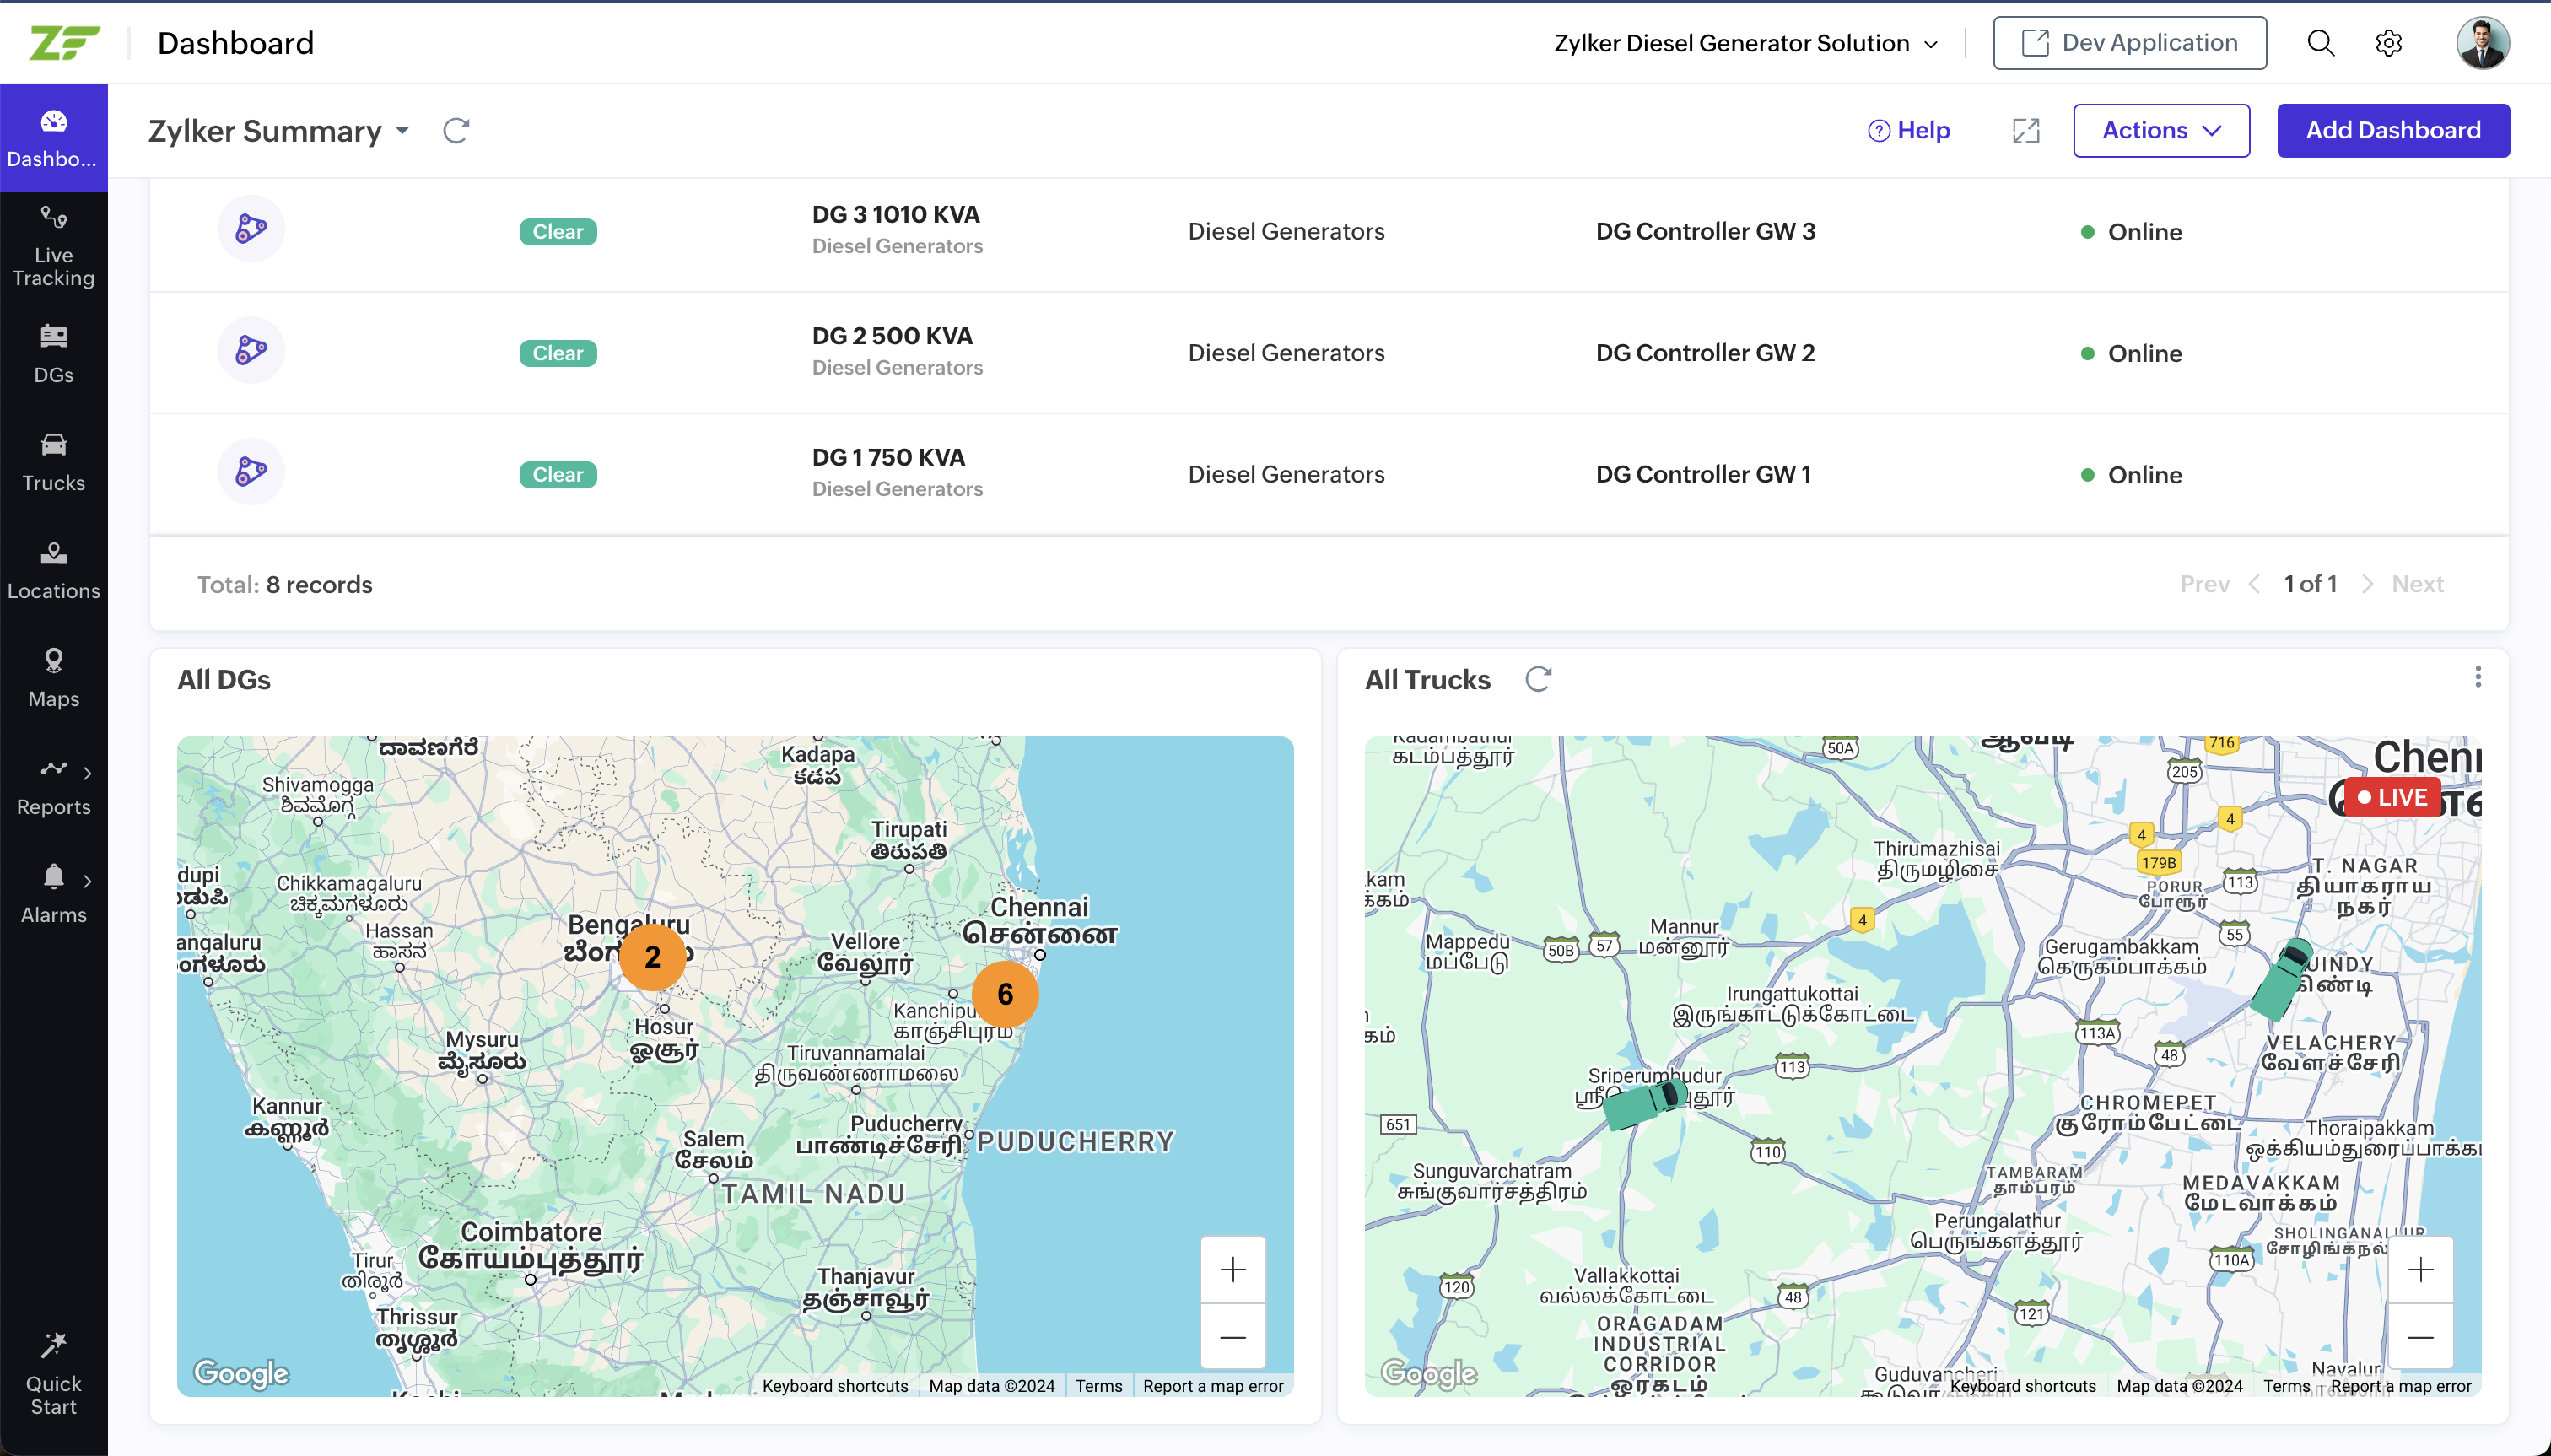Screen dimensions: 2551x1456
Task: Click device icon for DG 3 1010 KVA
Action: [x=251, y=229]
